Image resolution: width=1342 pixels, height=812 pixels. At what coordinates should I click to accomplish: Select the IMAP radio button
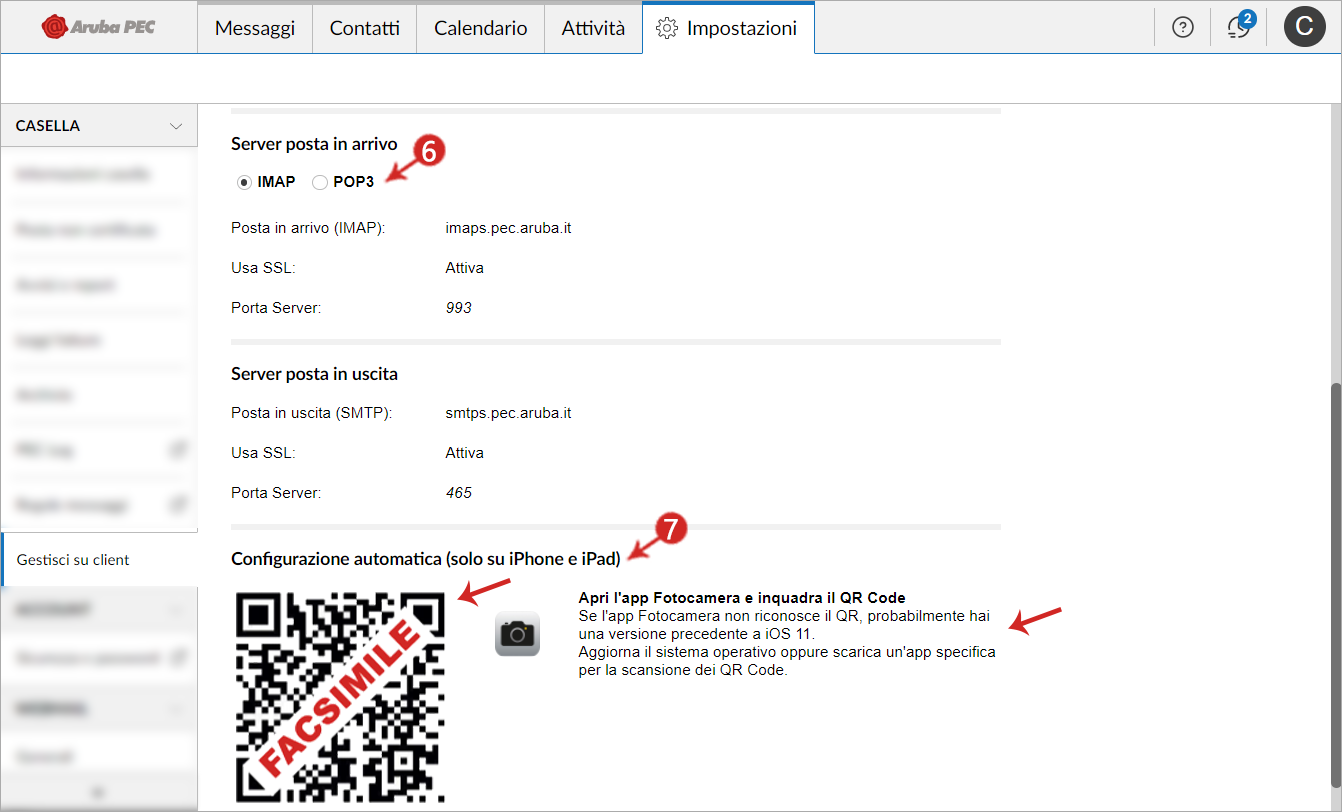coord(243,182)
